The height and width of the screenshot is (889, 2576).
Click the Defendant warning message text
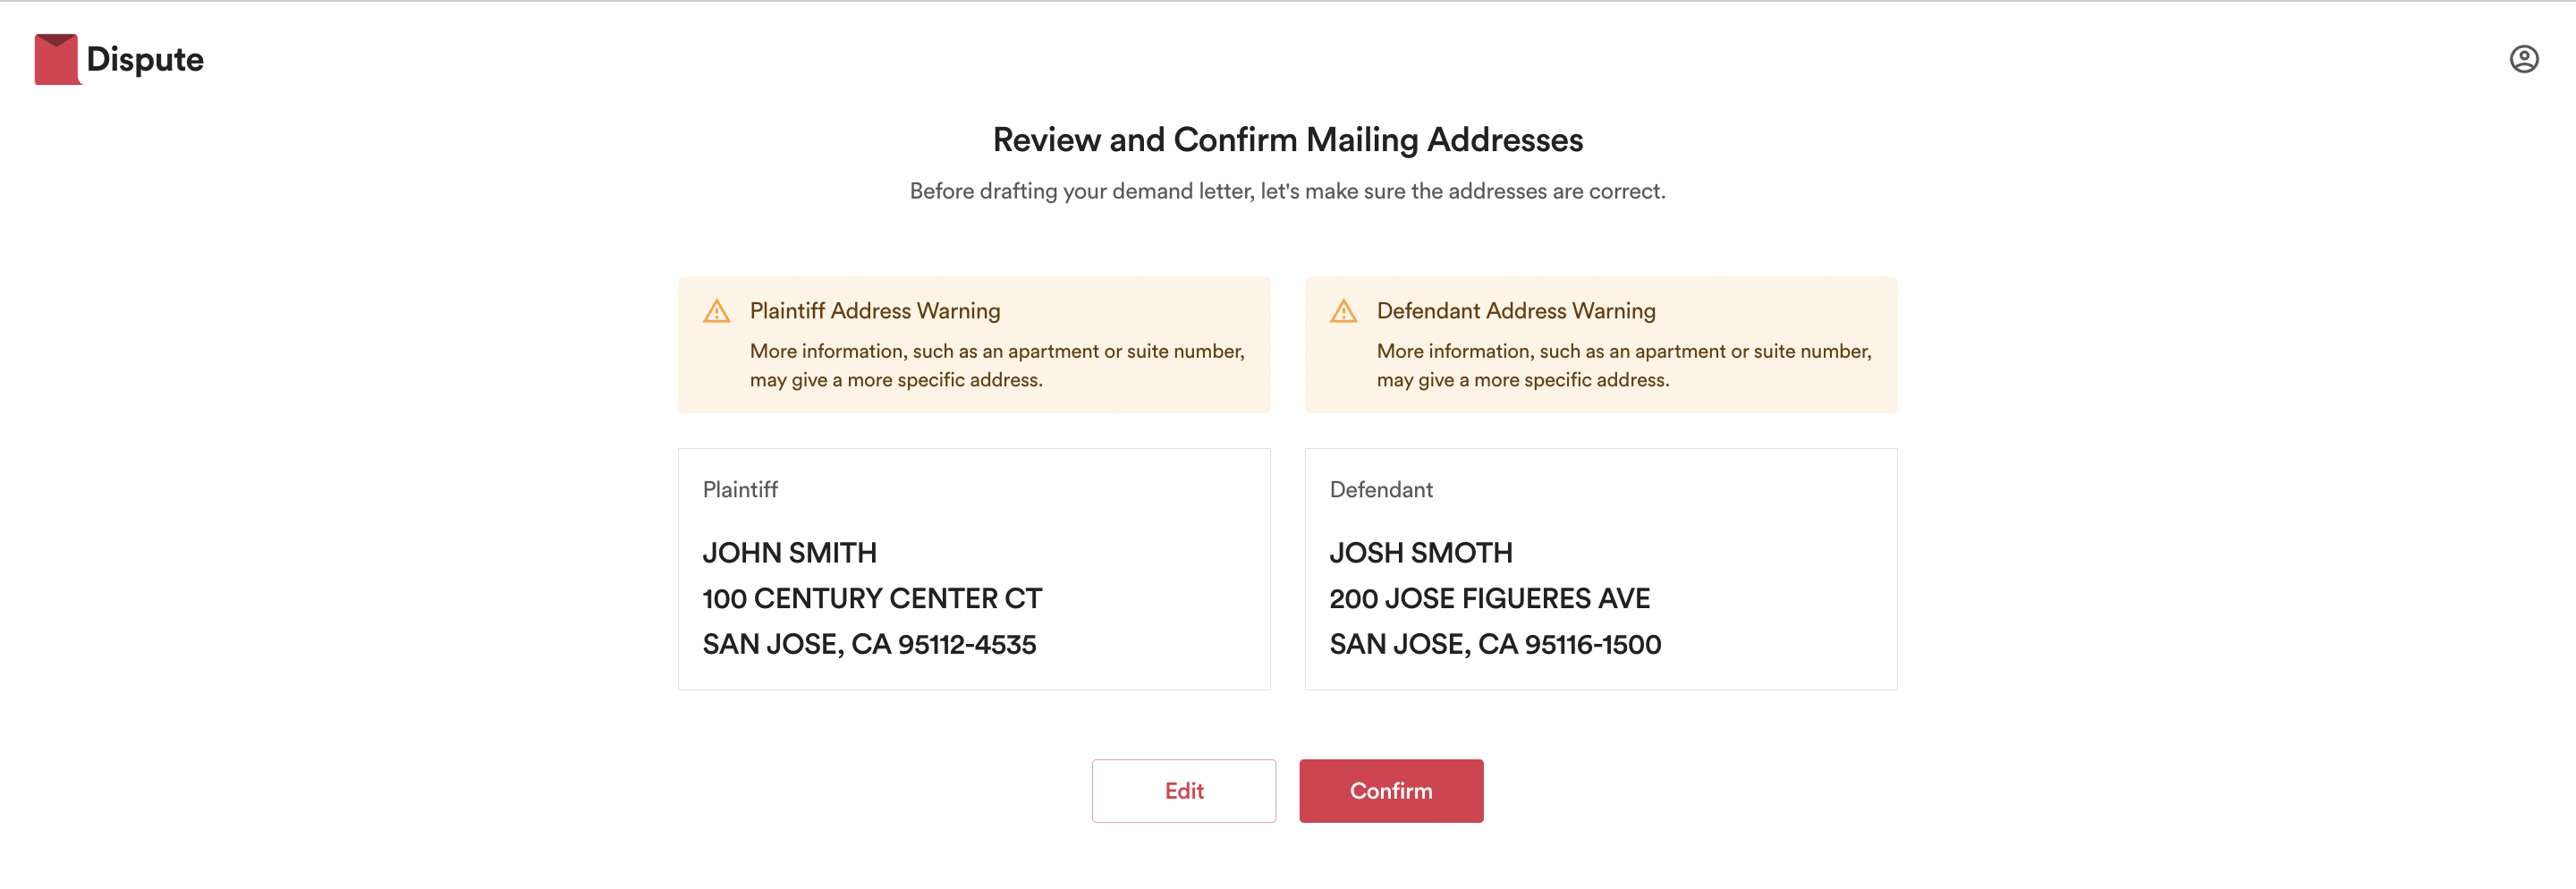point(1623,365)
